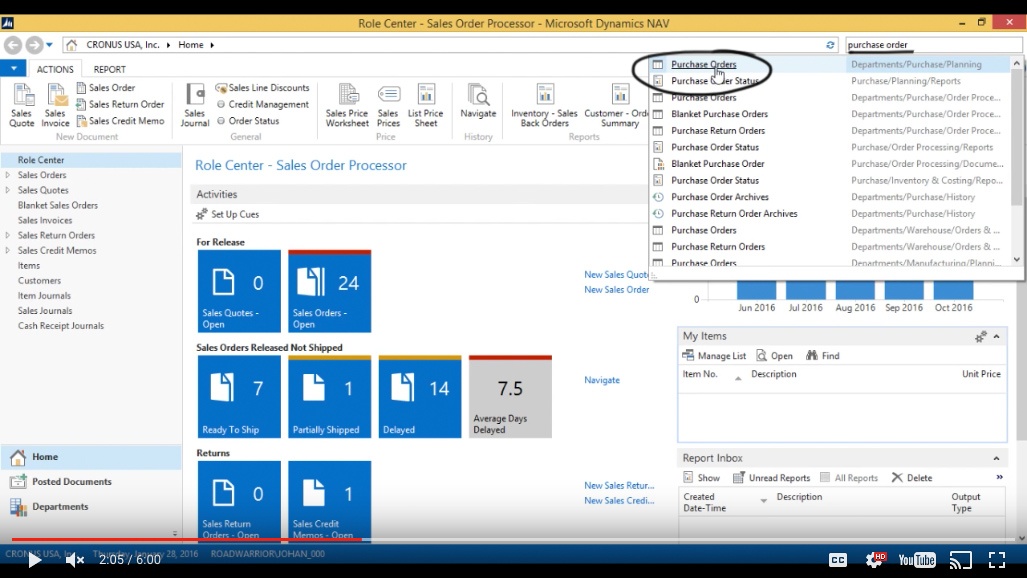1027x578 pixels.
Task: Refresh the page with the address bar icon
Action: tap(830, 45)
